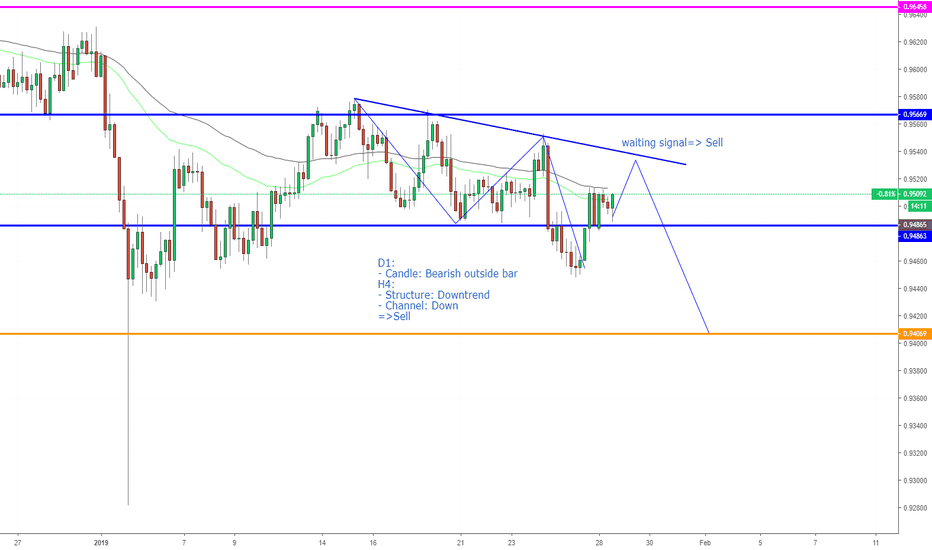The height and width of the screenshot is (550, 932).
Task: Click the "14" date axis label
Action: [322, 542]
